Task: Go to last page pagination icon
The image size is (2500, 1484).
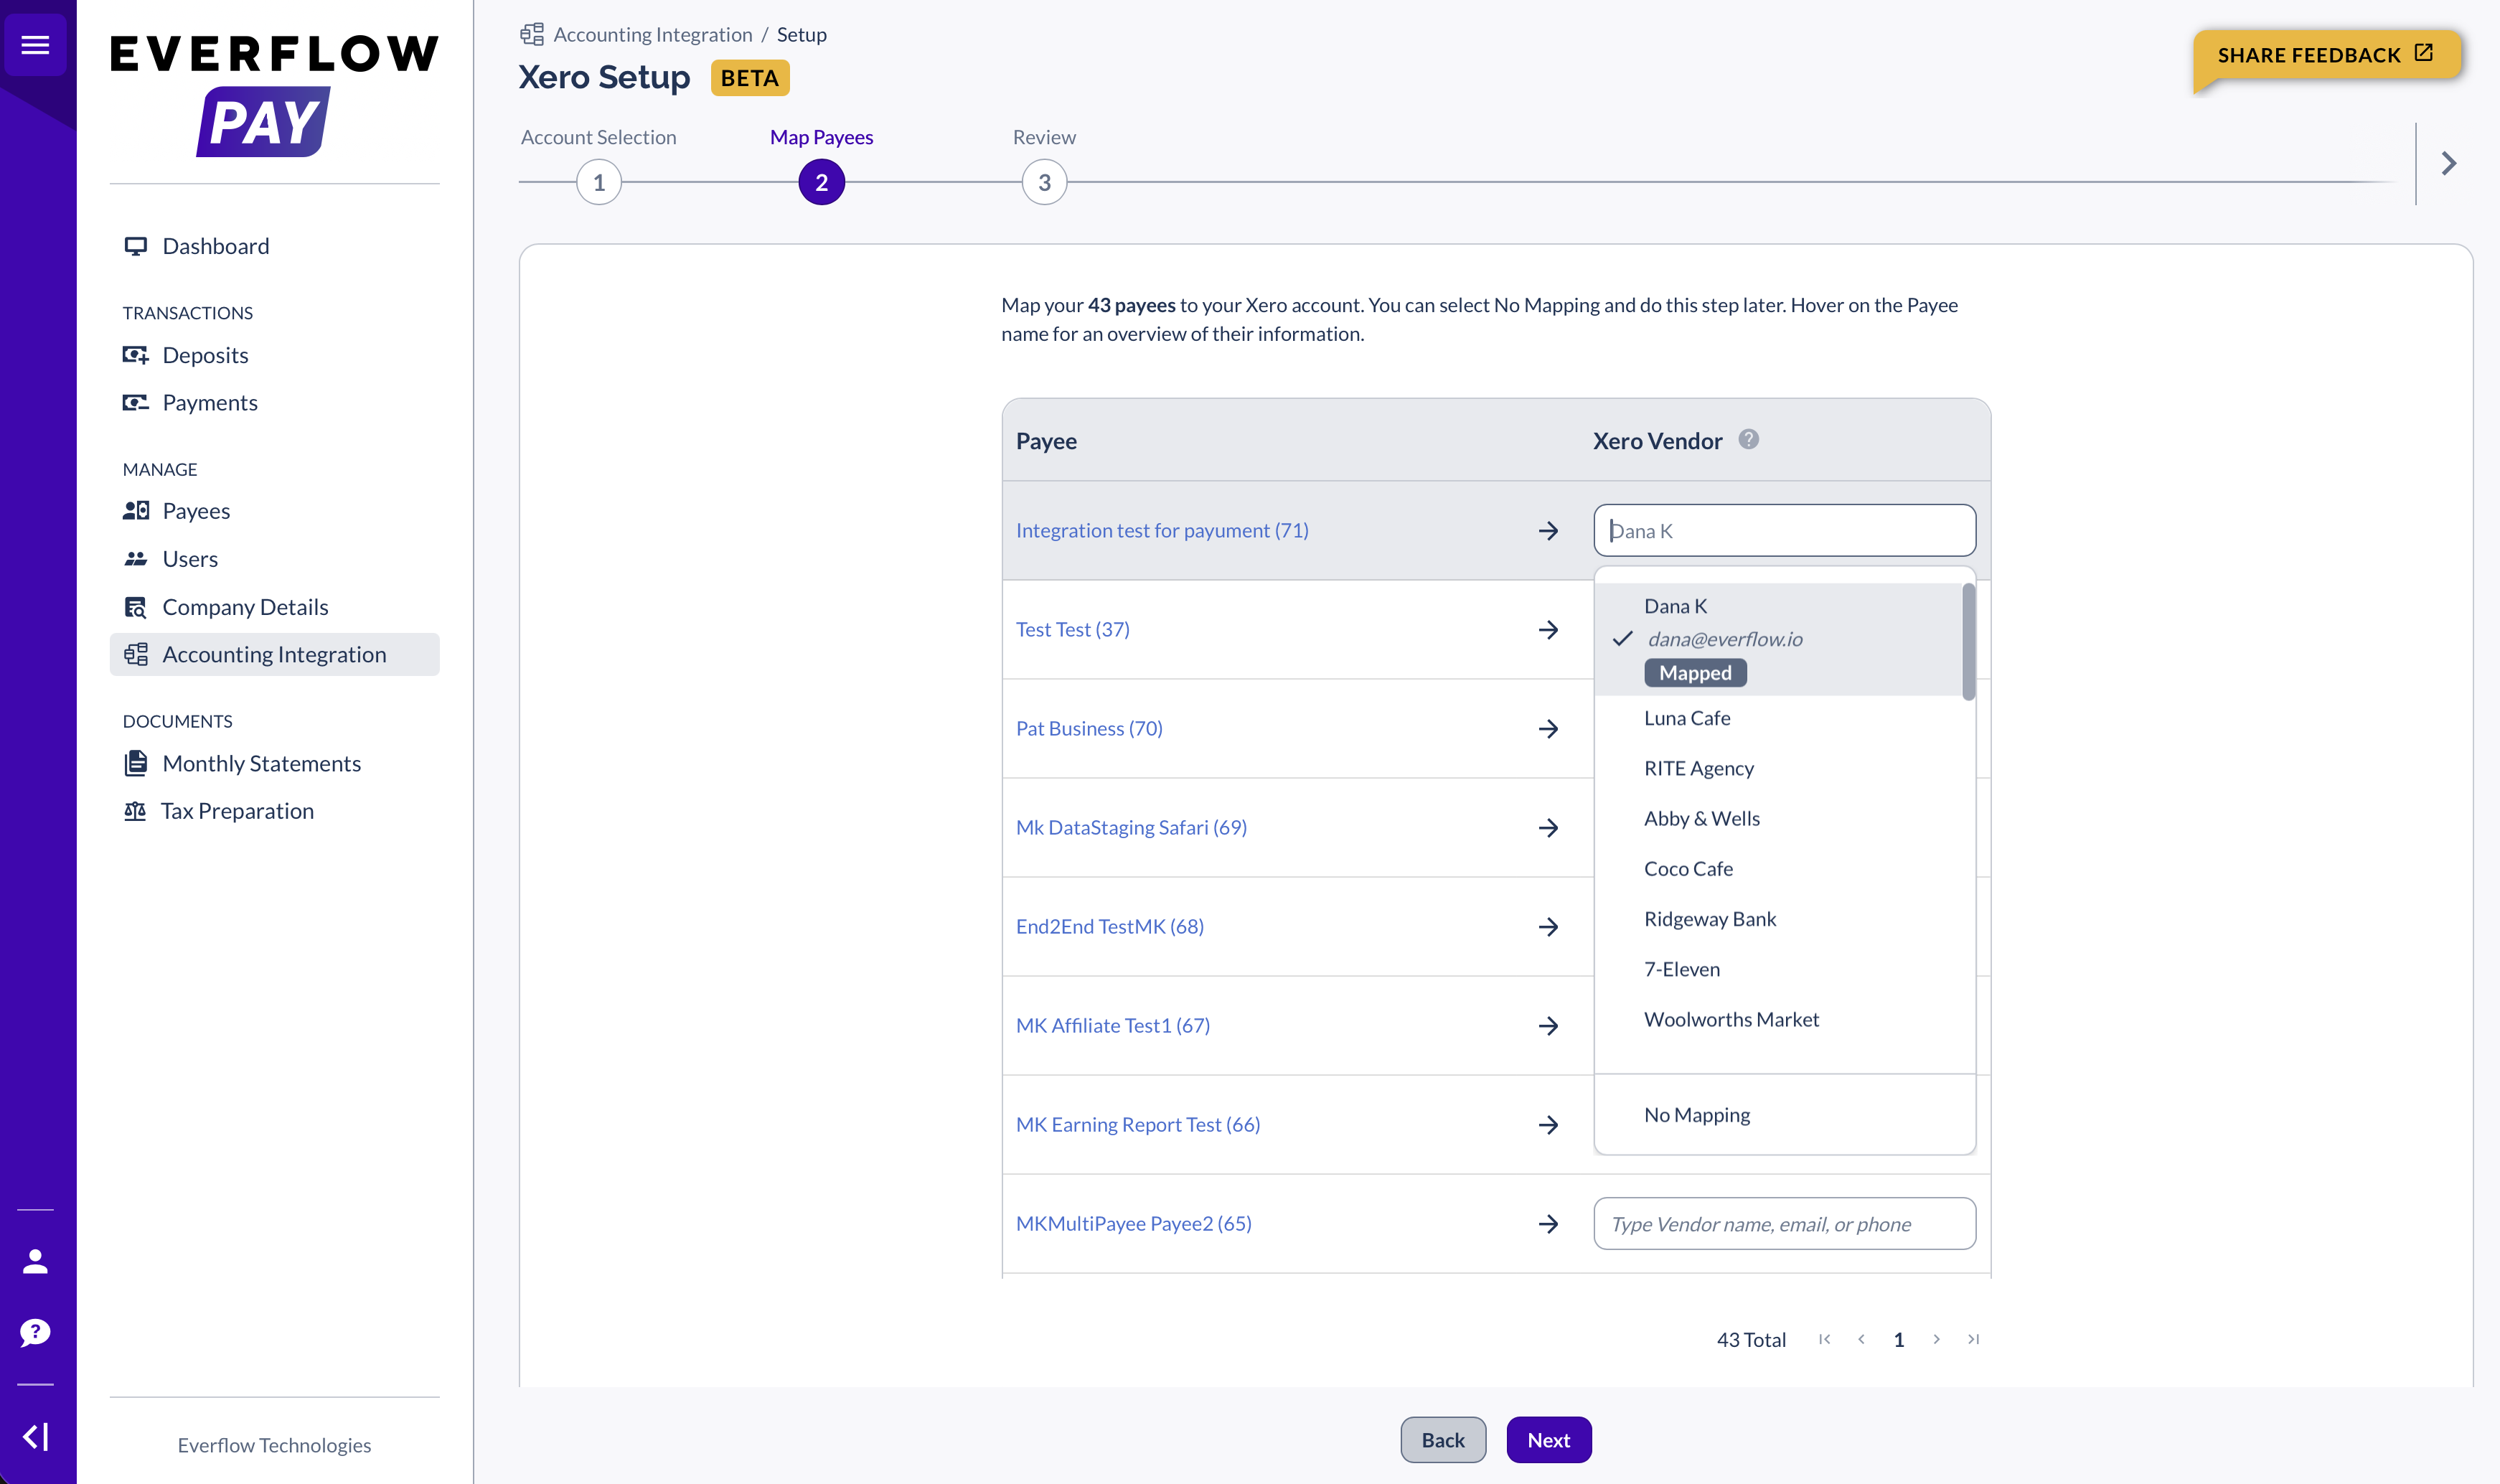Action: [x=1973, y=1339]
